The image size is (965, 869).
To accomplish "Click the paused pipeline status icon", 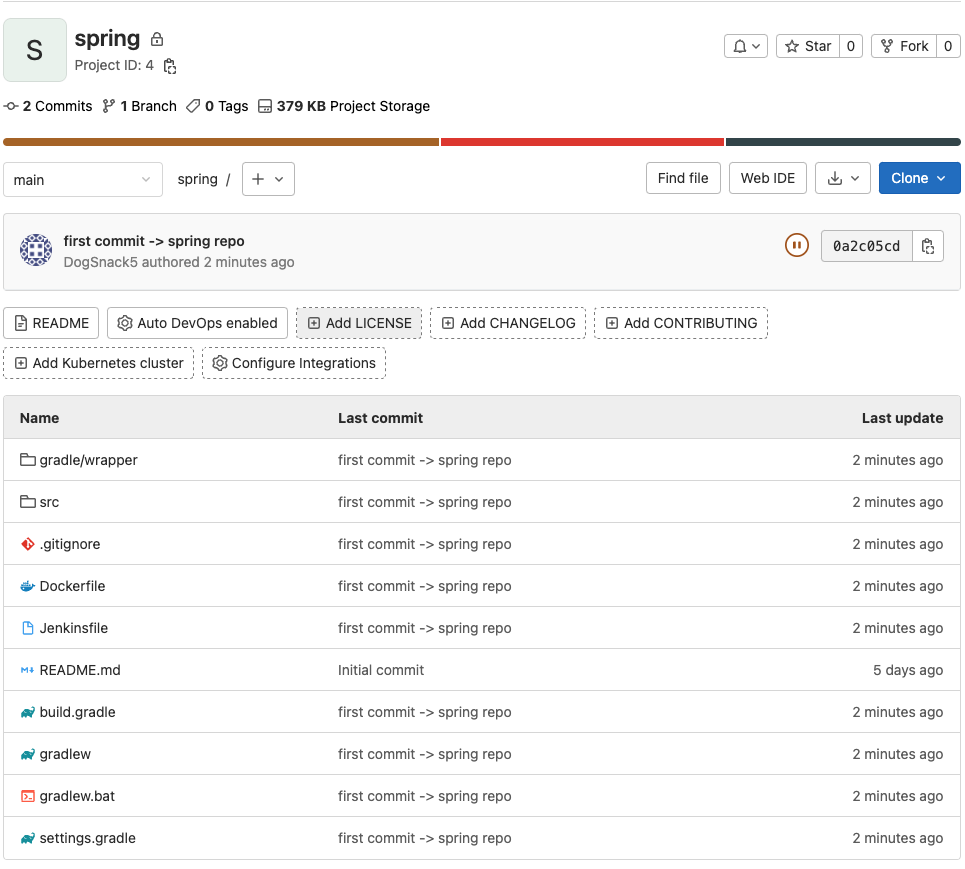I will point(796,246).
